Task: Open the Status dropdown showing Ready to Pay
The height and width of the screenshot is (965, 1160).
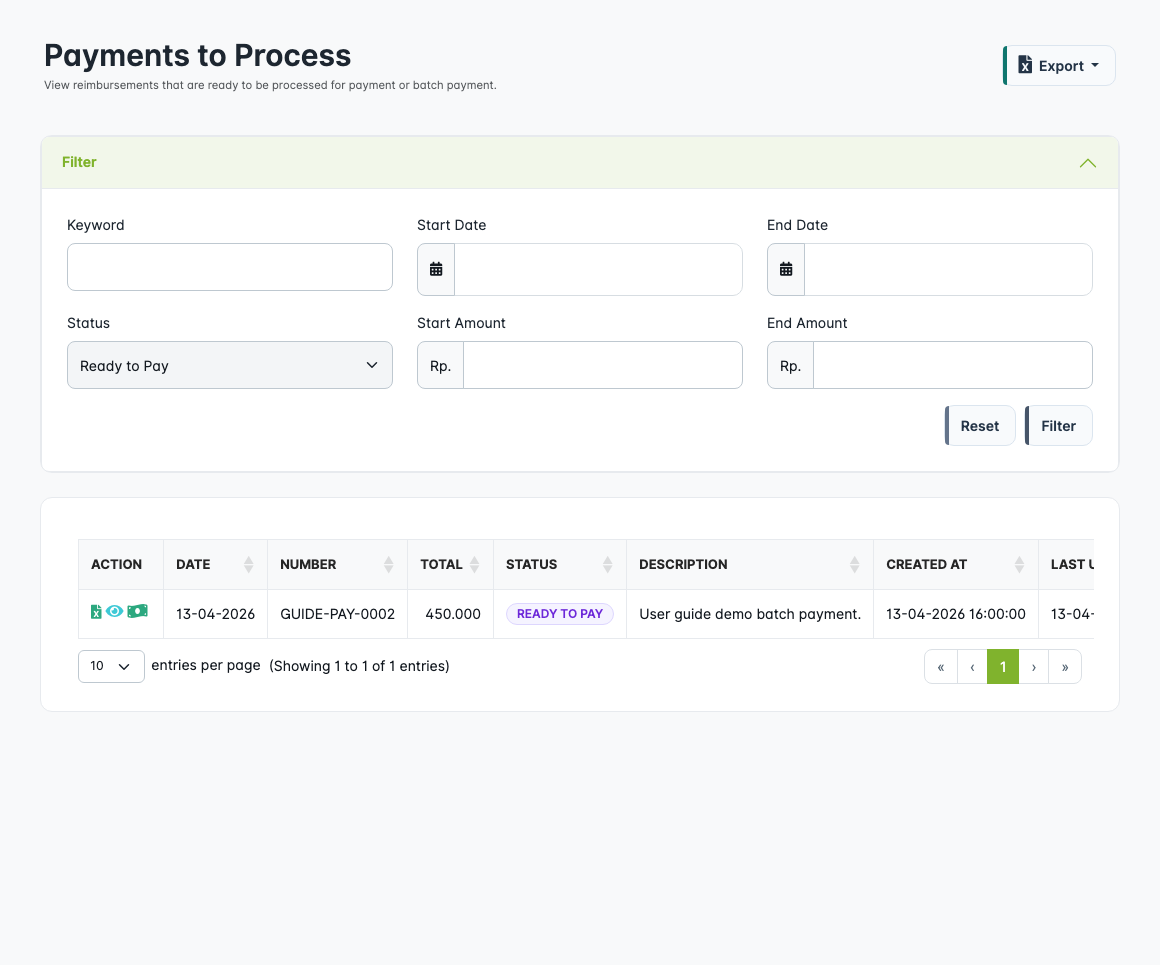Action: tap(229, 365)
